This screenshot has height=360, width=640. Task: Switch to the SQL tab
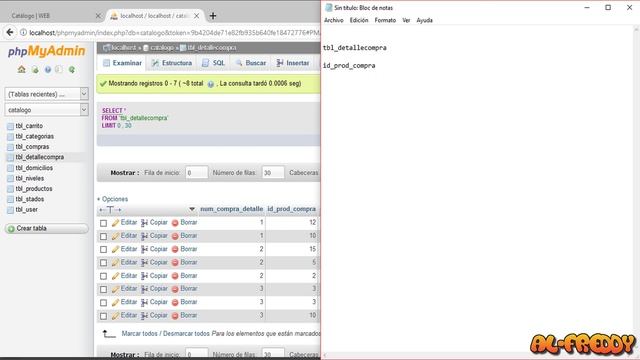[213, 63]
